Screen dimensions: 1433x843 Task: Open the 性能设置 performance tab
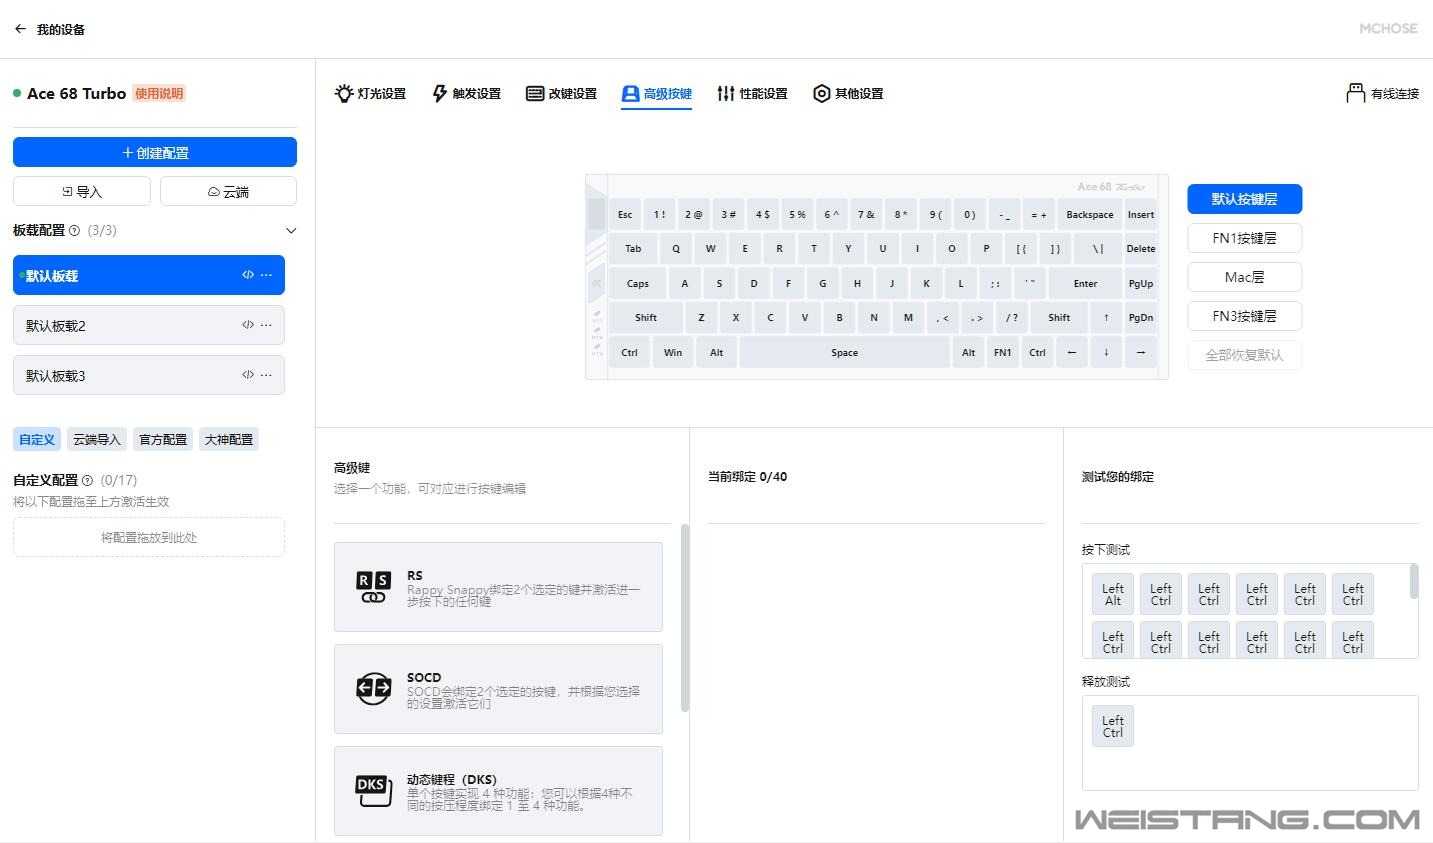tap(752, 94)
